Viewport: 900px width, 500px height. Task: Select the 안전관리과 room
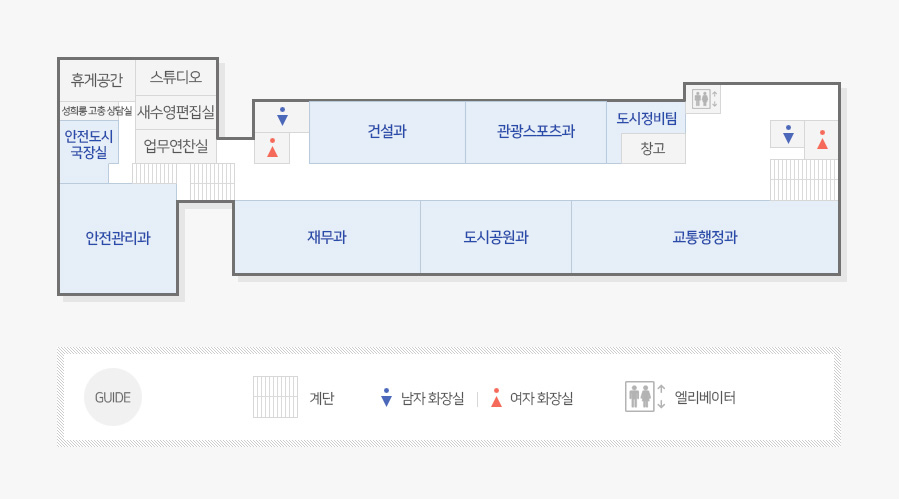118,238
